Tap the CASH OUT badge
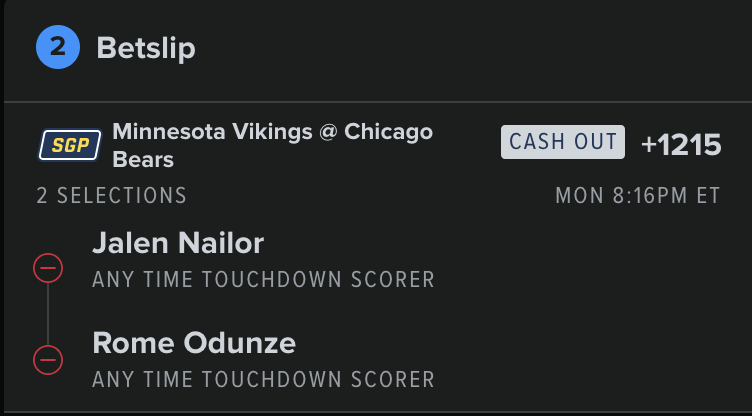This screenshot has width=752, height=416. coord(563,142)
